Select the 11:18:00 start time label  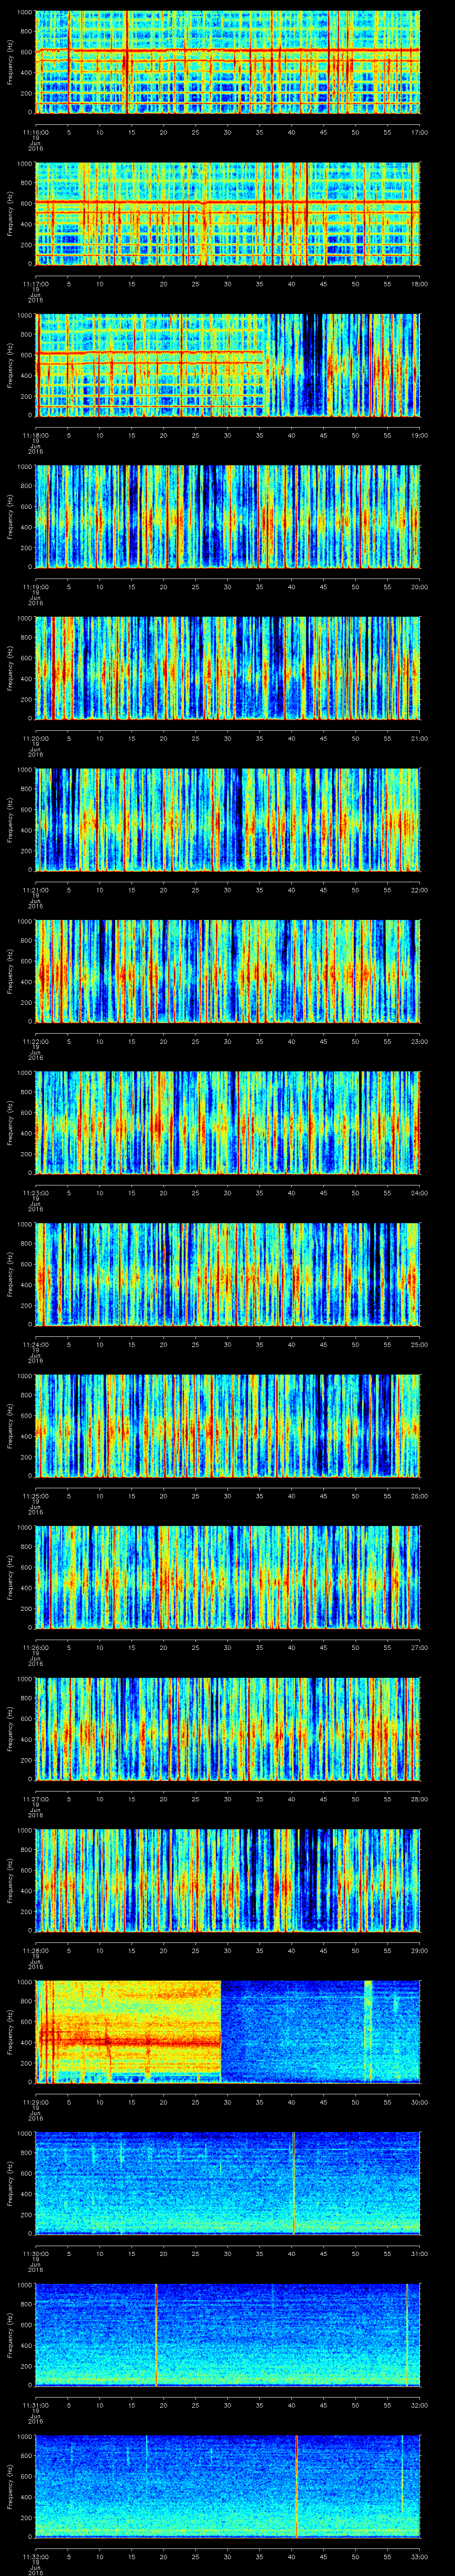[36, 435]
